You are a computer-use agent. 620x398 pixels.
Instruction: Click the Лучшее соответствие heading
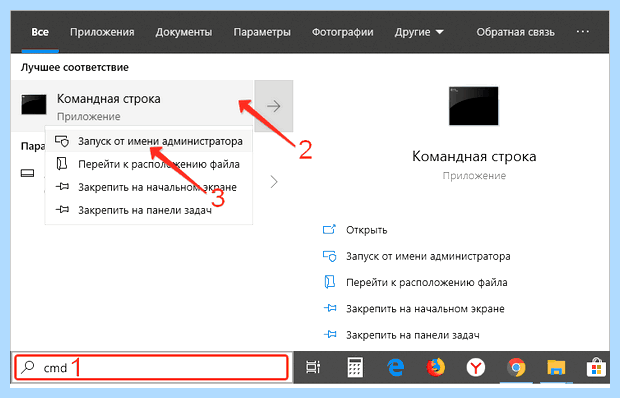75,67
